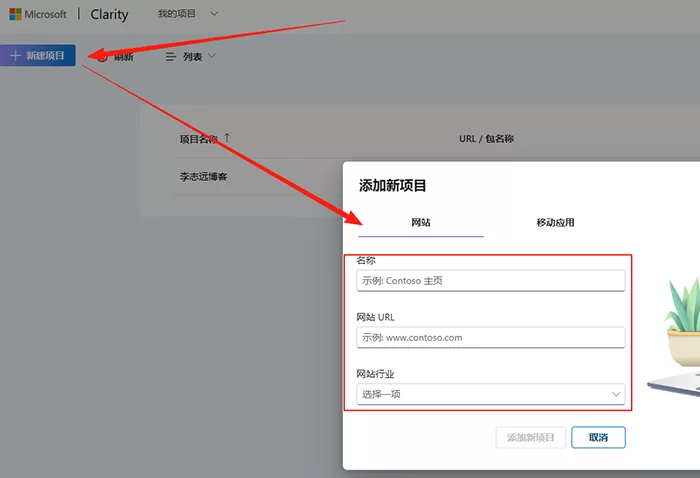Open the 列表 view dropdown
The height and width of the screenshot is (478, 700).
click(x=191, y=57)
